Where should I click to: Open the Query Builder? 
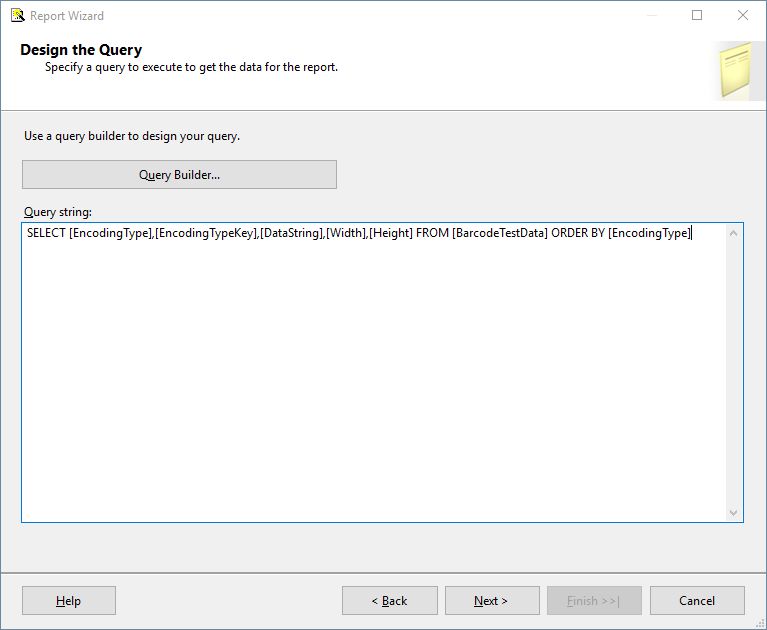[x=180, y=175]
